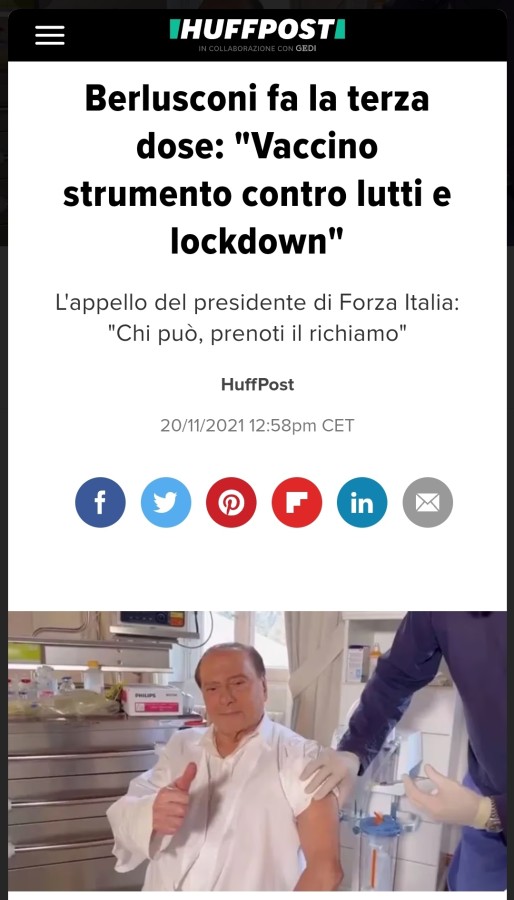Open the Berlusconi vaccination photo
The height and width of the screenshot is (900, 514).
(x=257, y=751)
